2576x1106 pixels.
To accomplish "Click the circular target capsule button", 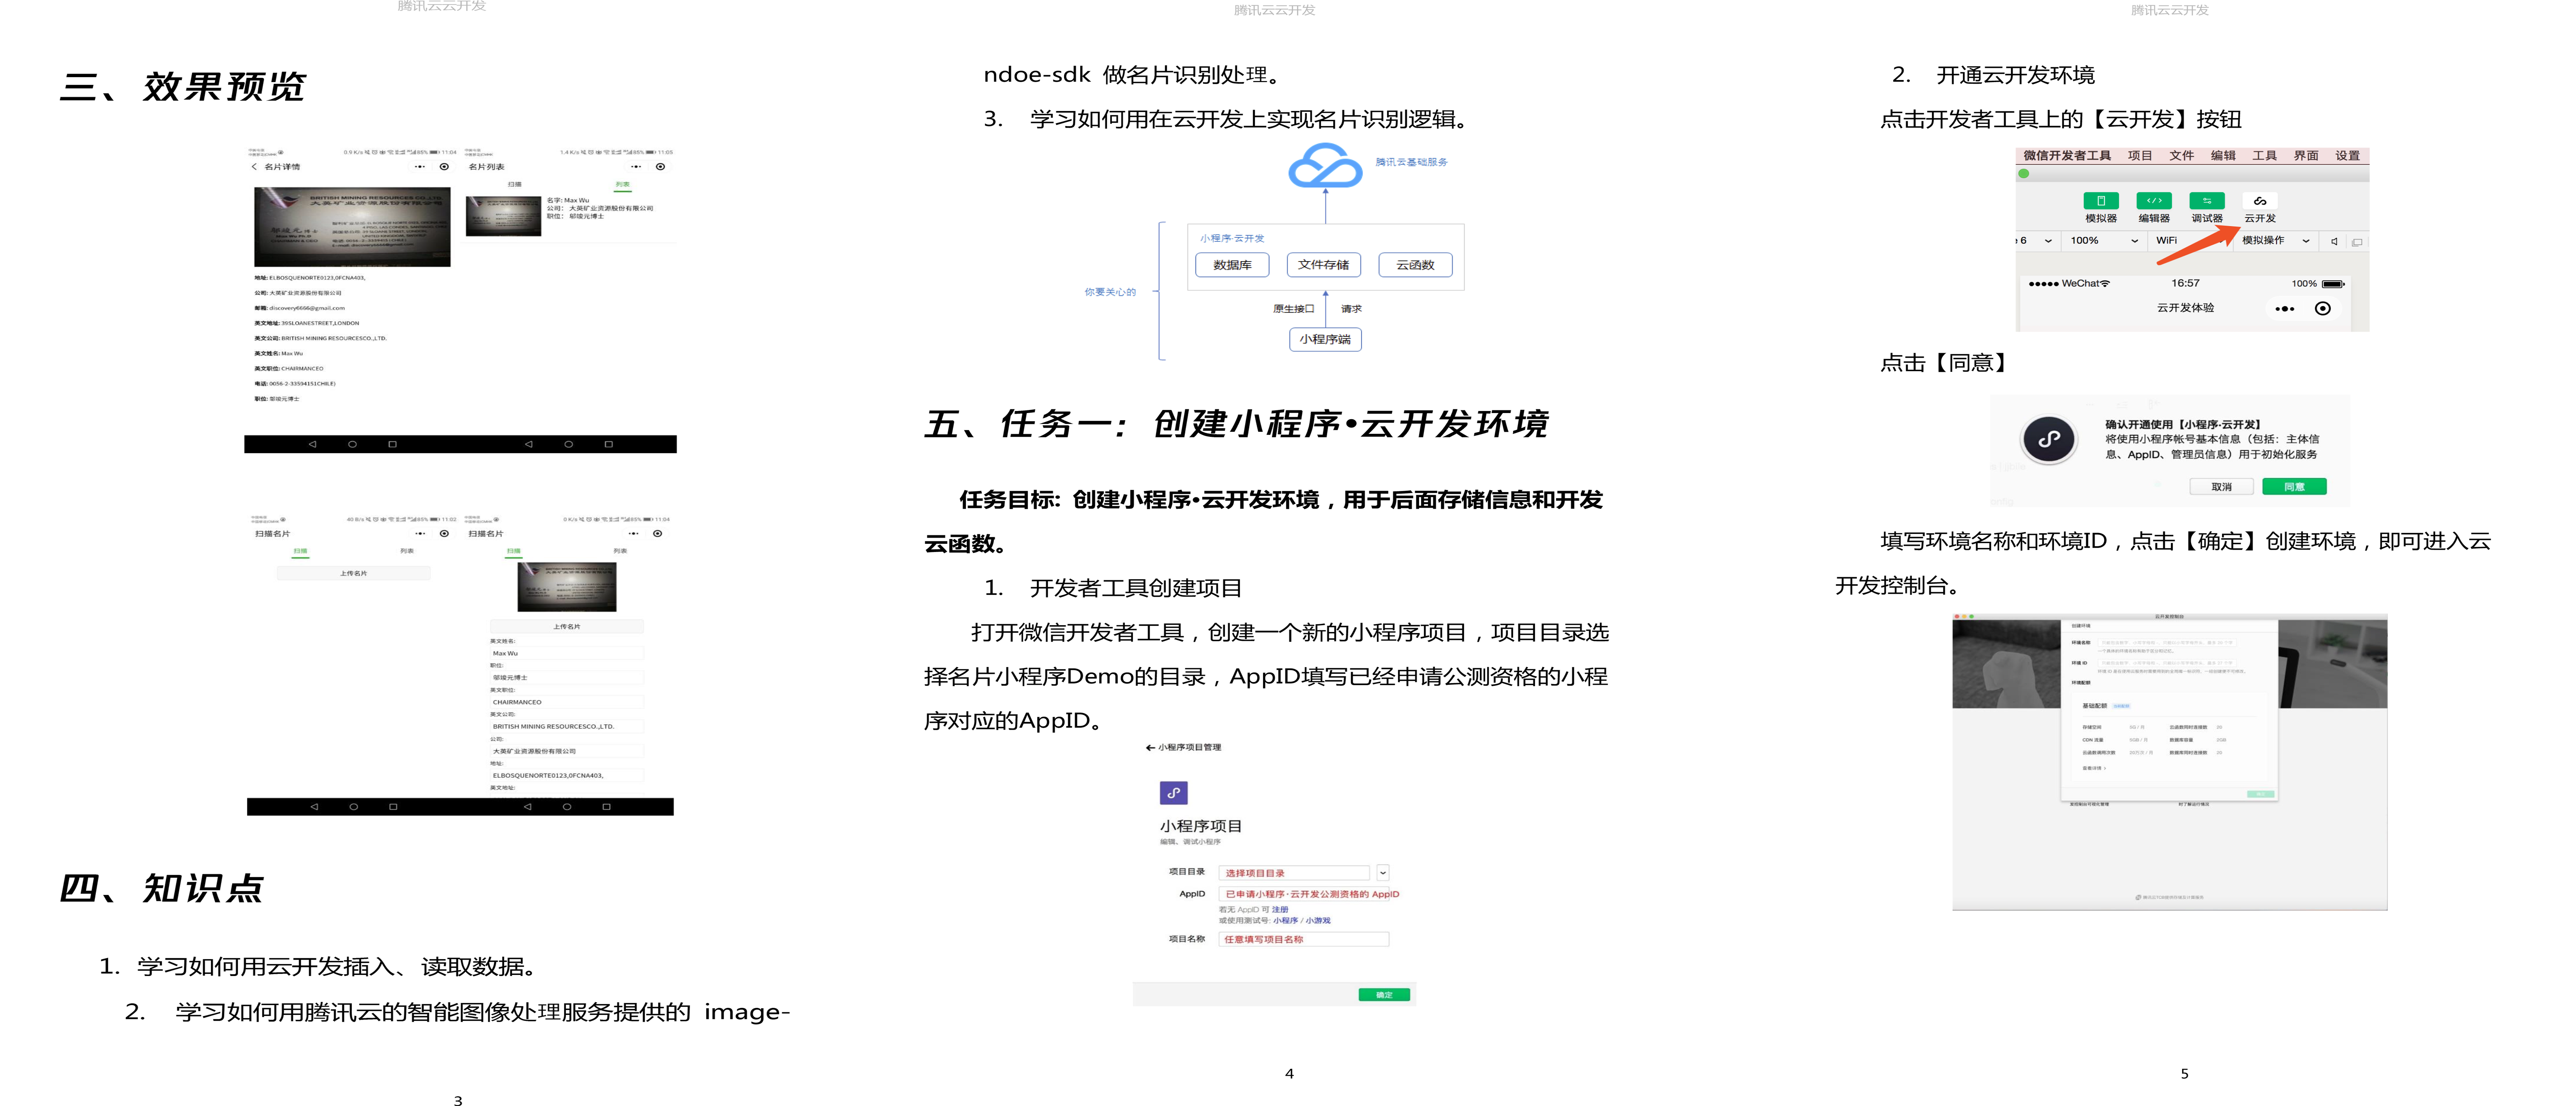I will tap(2323, 309).
